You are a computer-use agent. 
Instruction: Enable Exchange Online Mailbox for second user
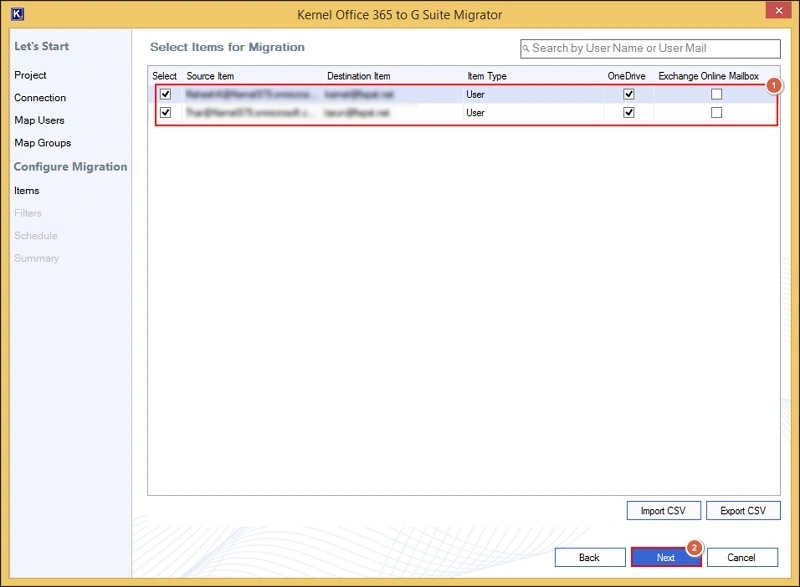[x=716, y=113]
